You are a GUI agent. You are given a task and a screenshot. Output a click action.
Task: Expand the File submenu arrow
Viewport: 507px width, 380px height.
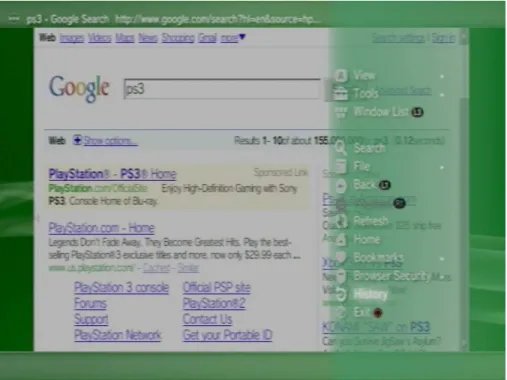point(442,167)
